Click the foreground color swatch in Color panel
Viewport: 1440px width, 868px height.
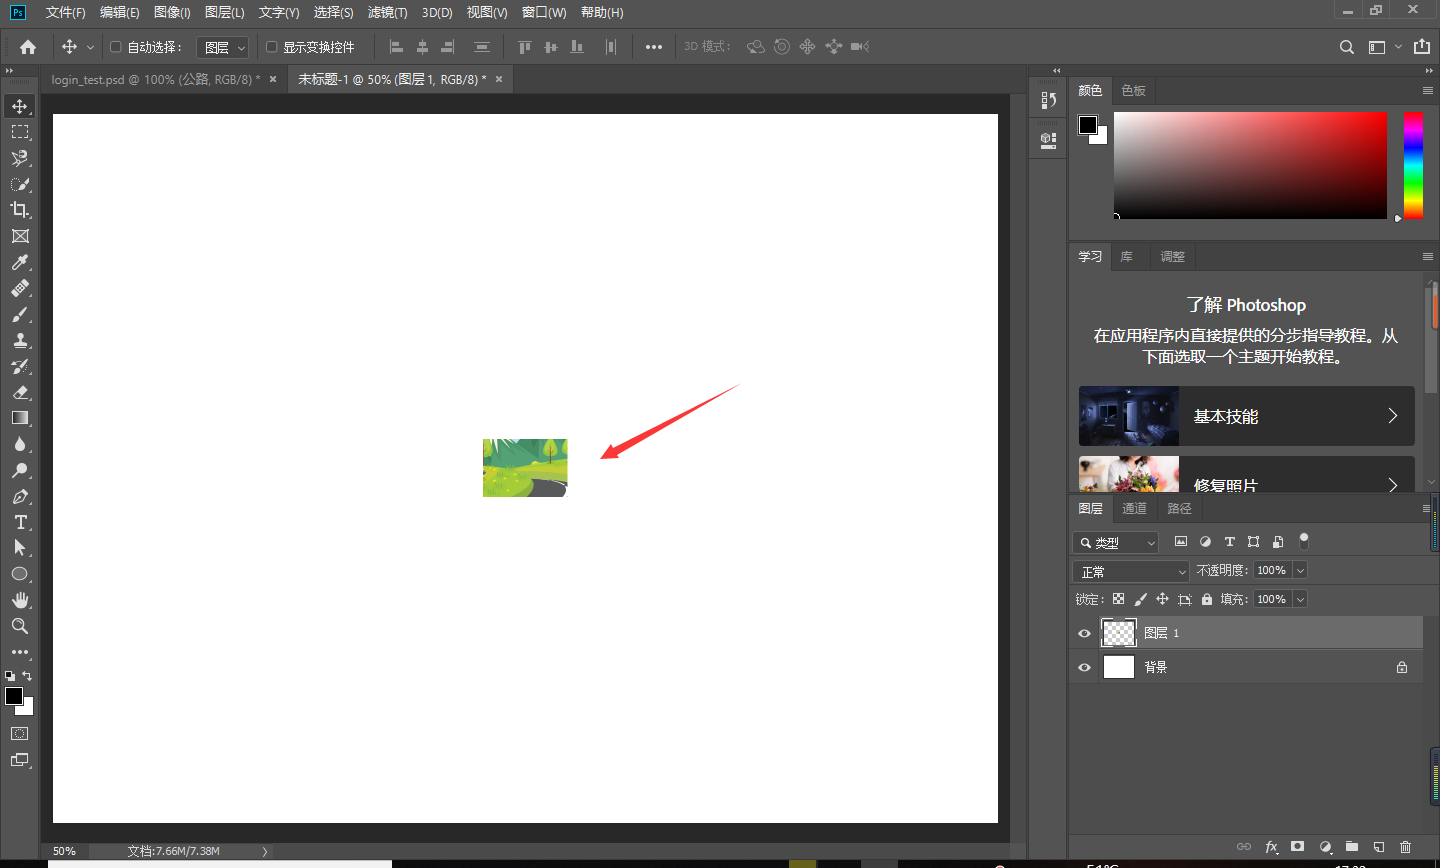click(1088, 125)
